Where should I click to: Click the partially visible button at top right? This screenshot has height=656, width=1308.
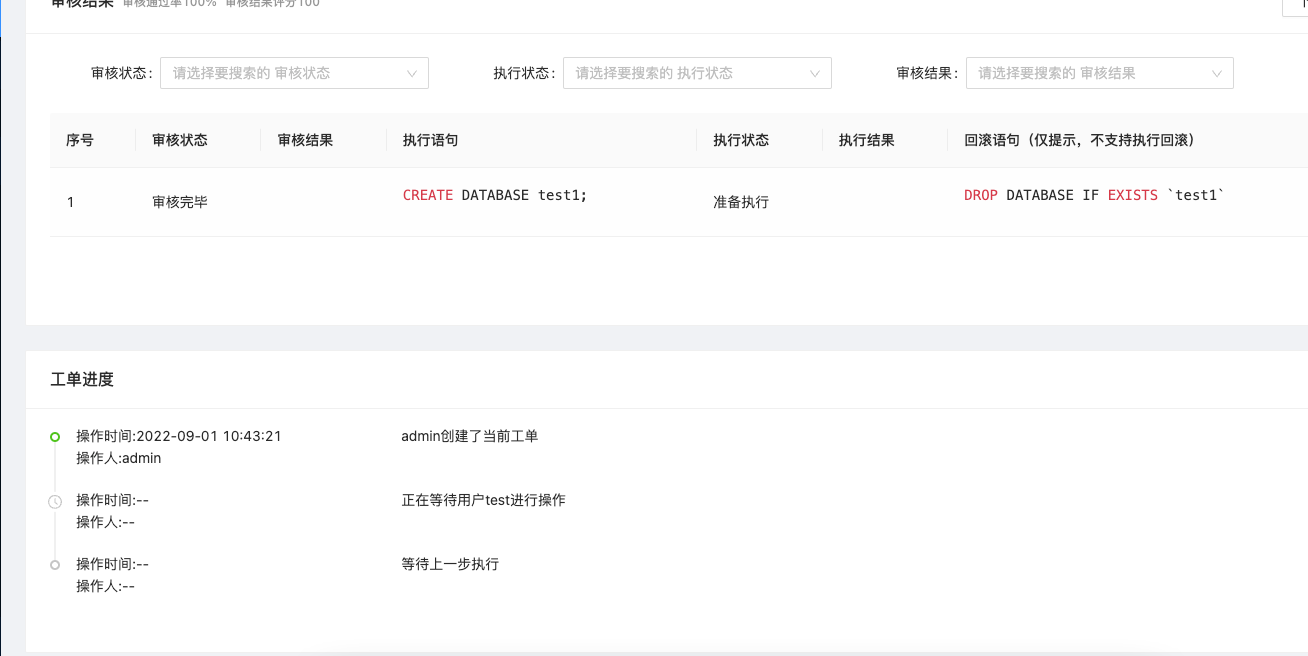point(1295,6)
